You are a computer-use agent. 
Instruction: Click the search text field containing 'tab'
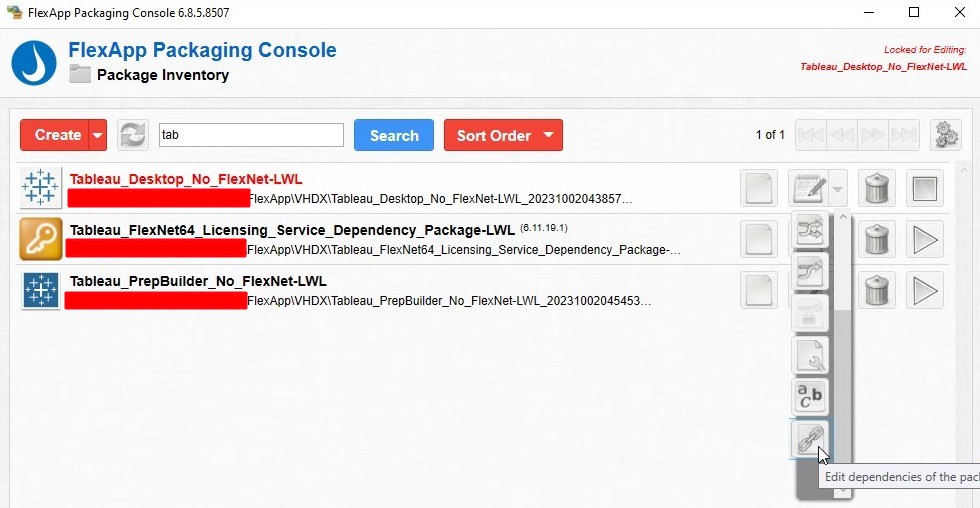point(250,135)
